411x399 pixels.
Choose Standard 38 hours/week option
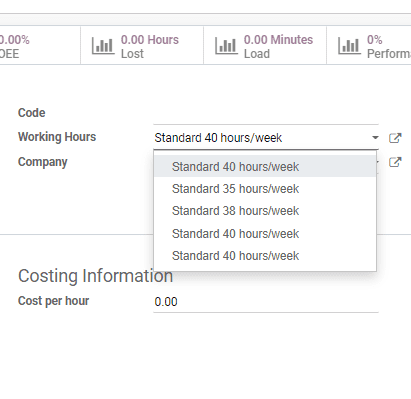(x=265, y=211)
